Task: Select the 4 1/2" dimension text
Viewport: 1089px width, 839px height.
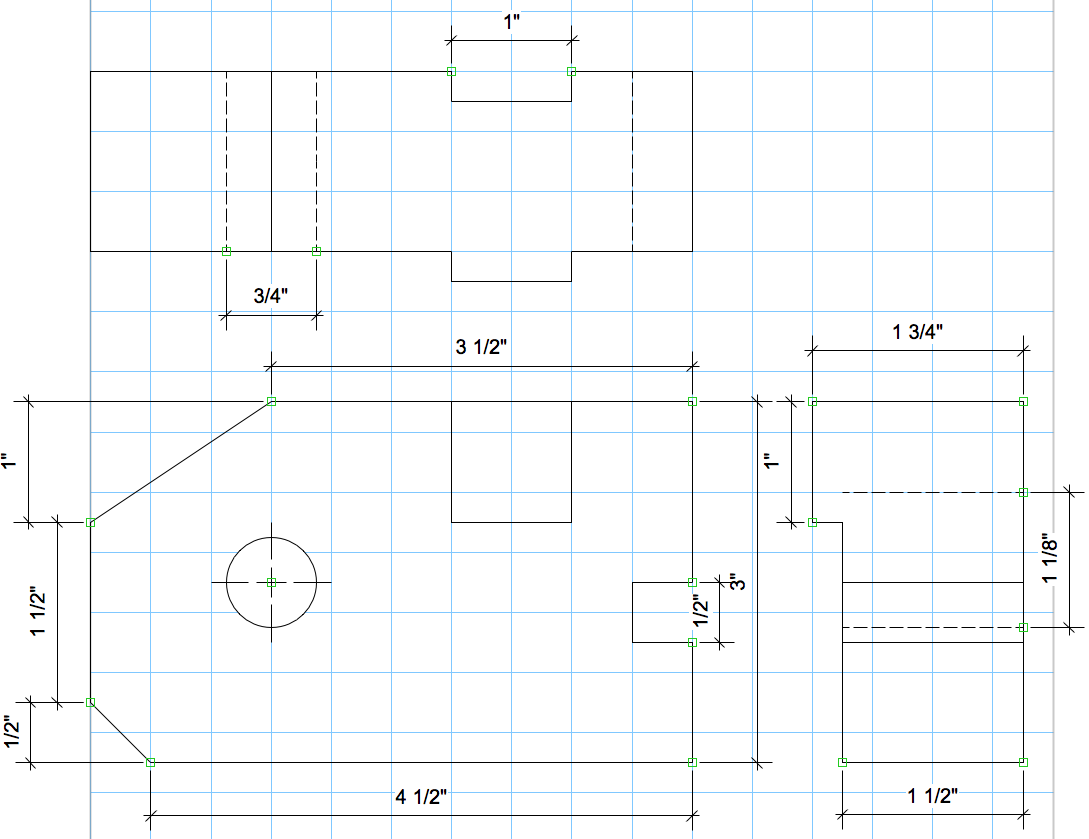Action: point(421,796)
